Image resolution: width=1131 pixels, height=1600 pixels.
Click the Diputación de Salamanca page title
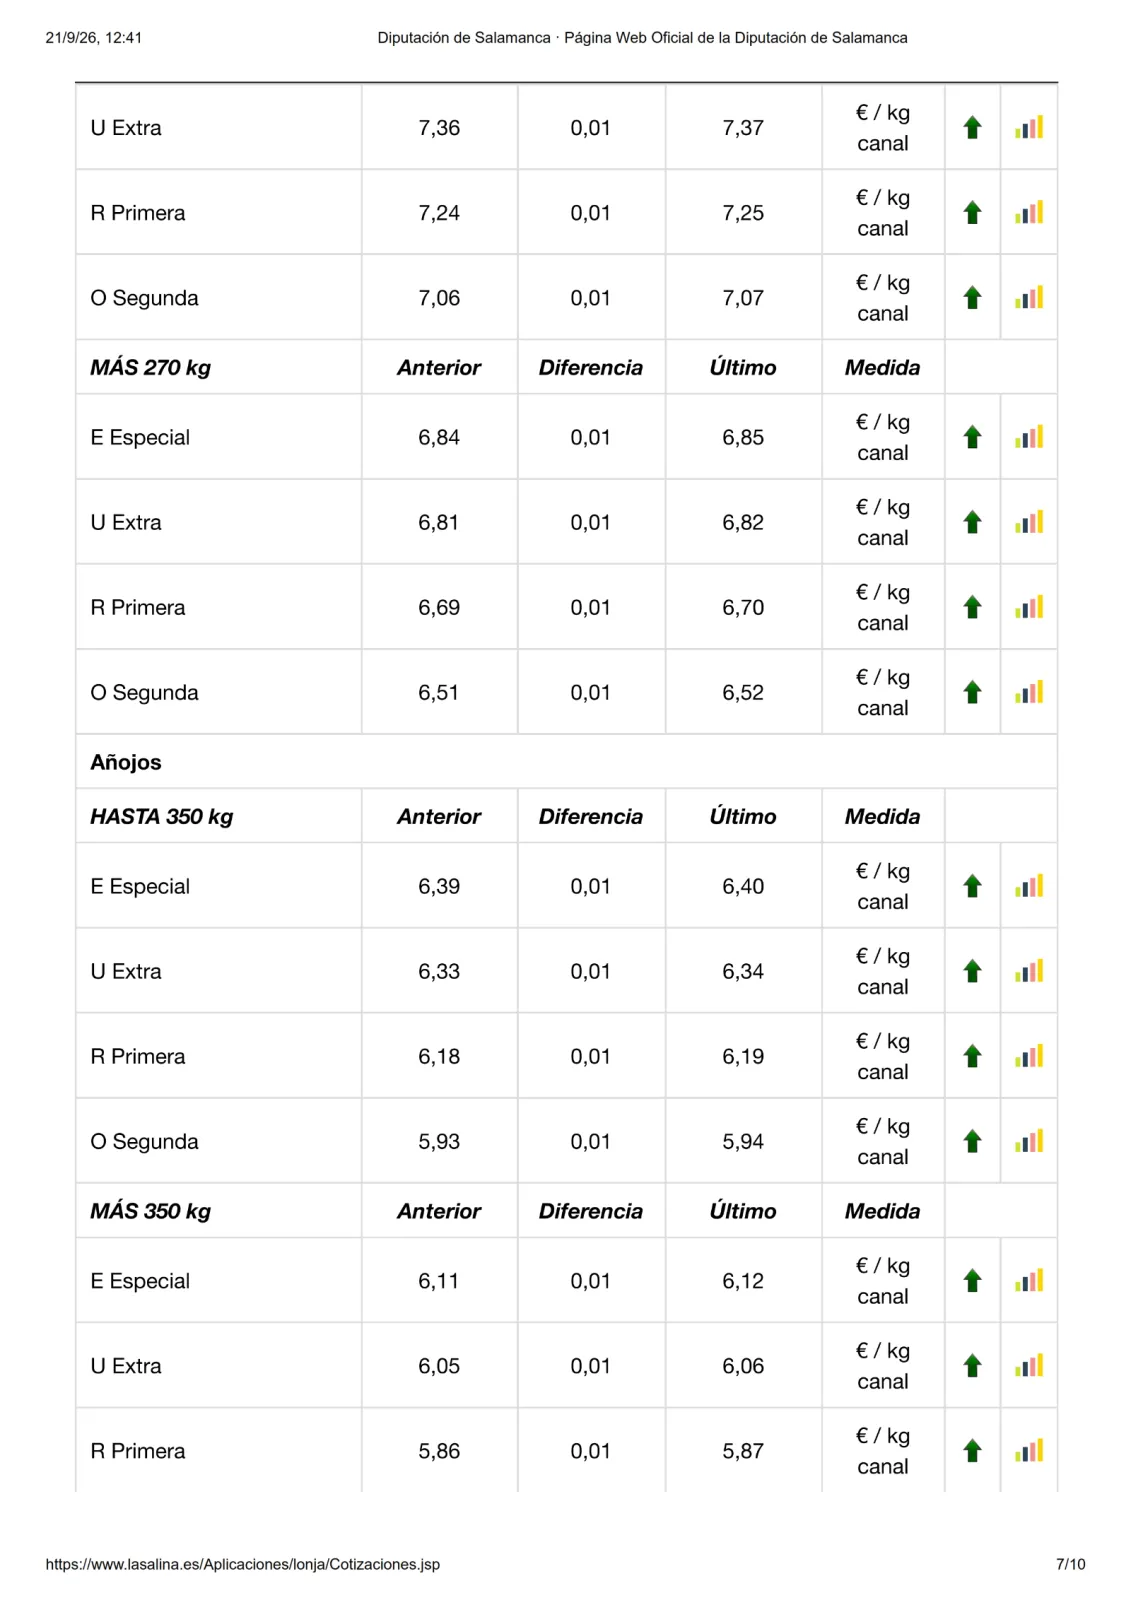click(x=642, y=38)
